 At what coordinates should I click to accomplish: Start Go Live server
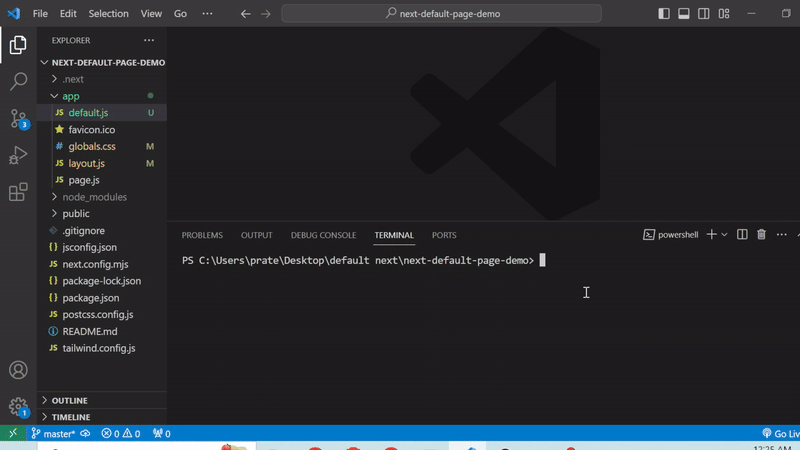click(781, 434)
